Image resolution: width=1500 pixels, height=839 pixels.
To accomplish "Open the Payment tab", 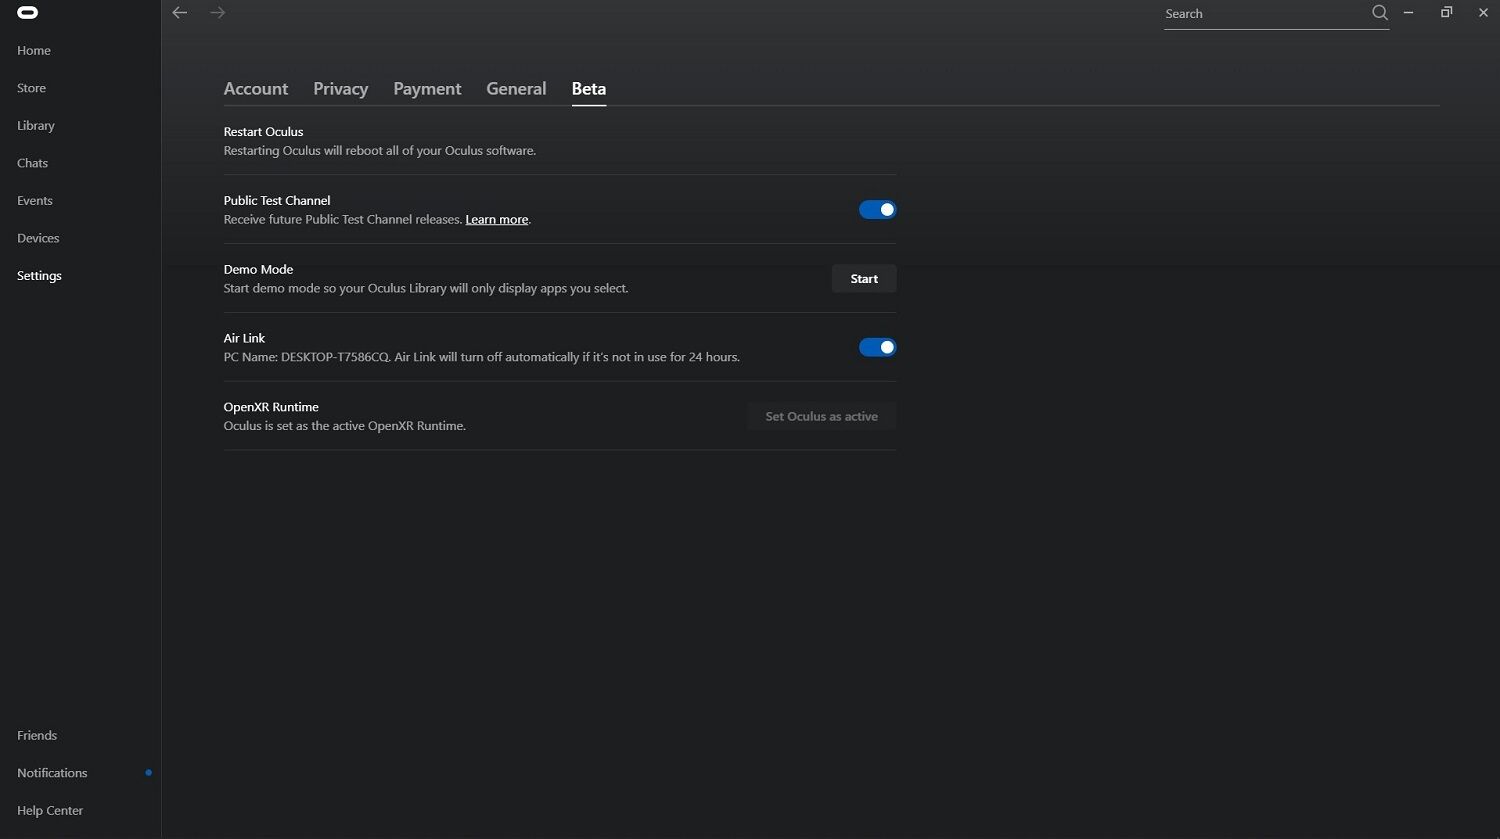I will [427, 89].
